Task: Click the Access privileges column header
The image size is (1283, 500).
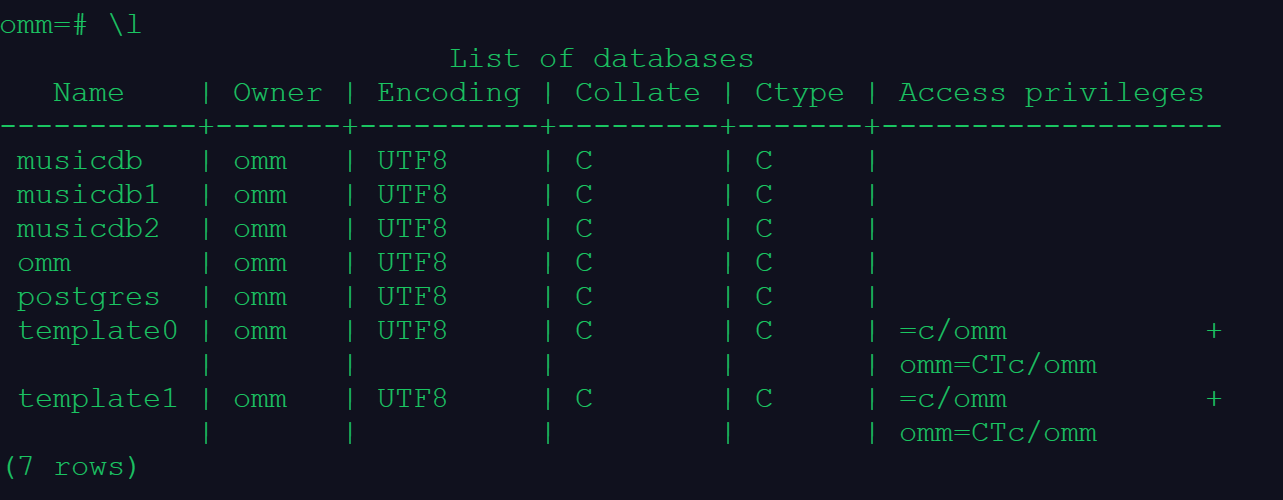Action: click(1051, 94)
